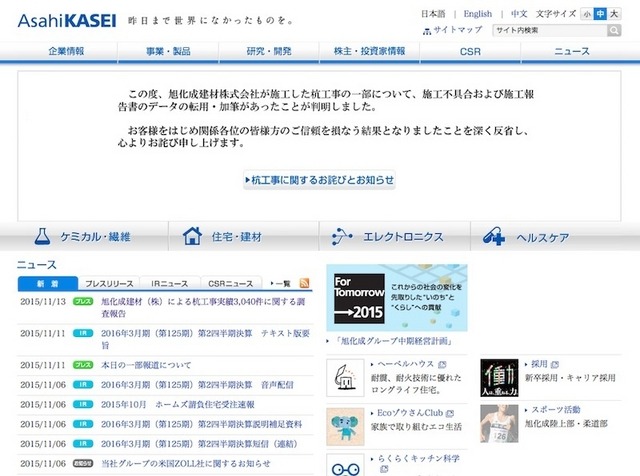Click the house icon for 住宅・建材

[192, 236]
